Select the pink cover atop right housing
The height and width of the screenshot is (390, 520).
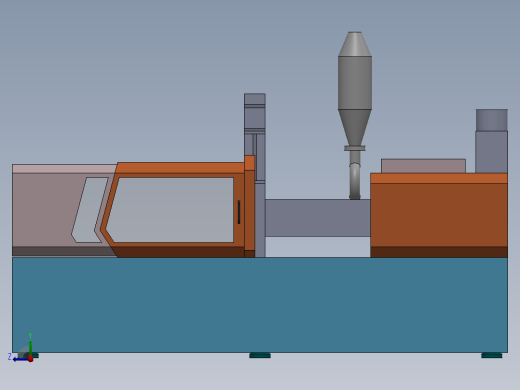coord(423,166)
